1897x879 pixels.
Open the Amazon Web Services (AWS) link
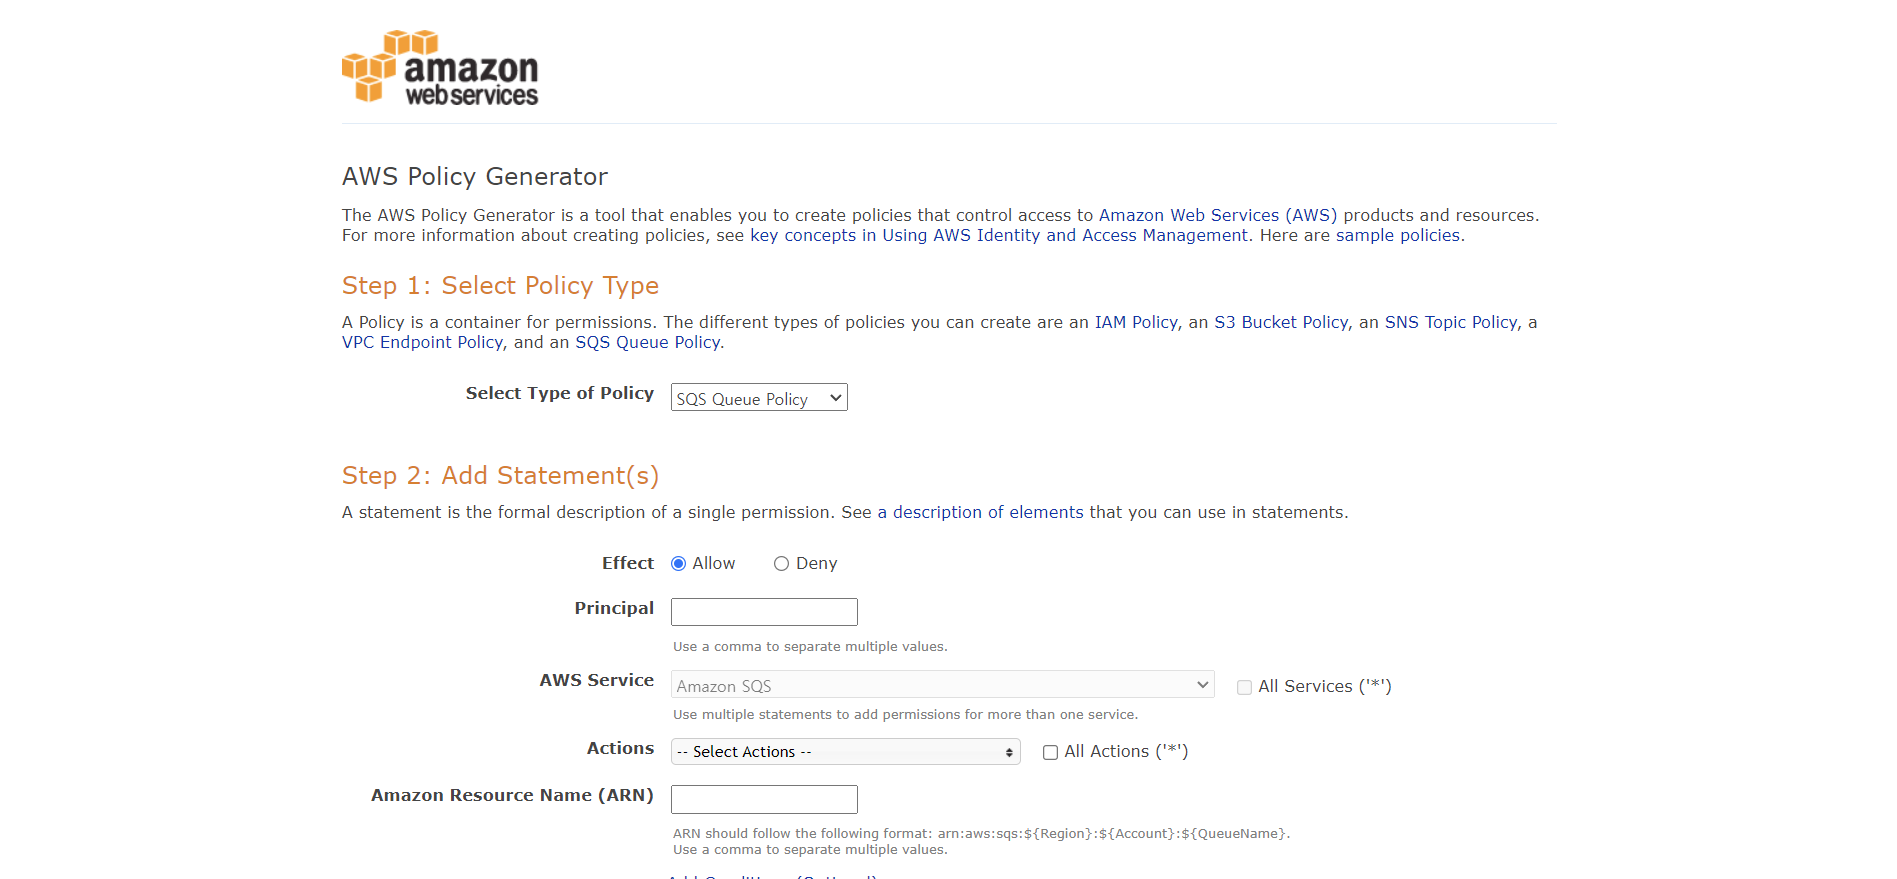click(1217, 215)
